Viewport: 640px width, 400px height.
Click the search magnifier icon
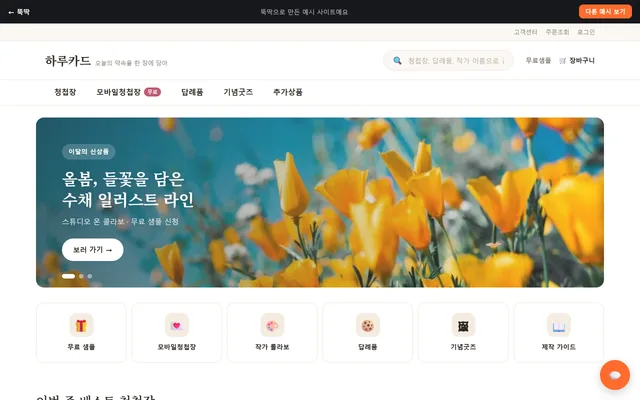click(397, 61)
